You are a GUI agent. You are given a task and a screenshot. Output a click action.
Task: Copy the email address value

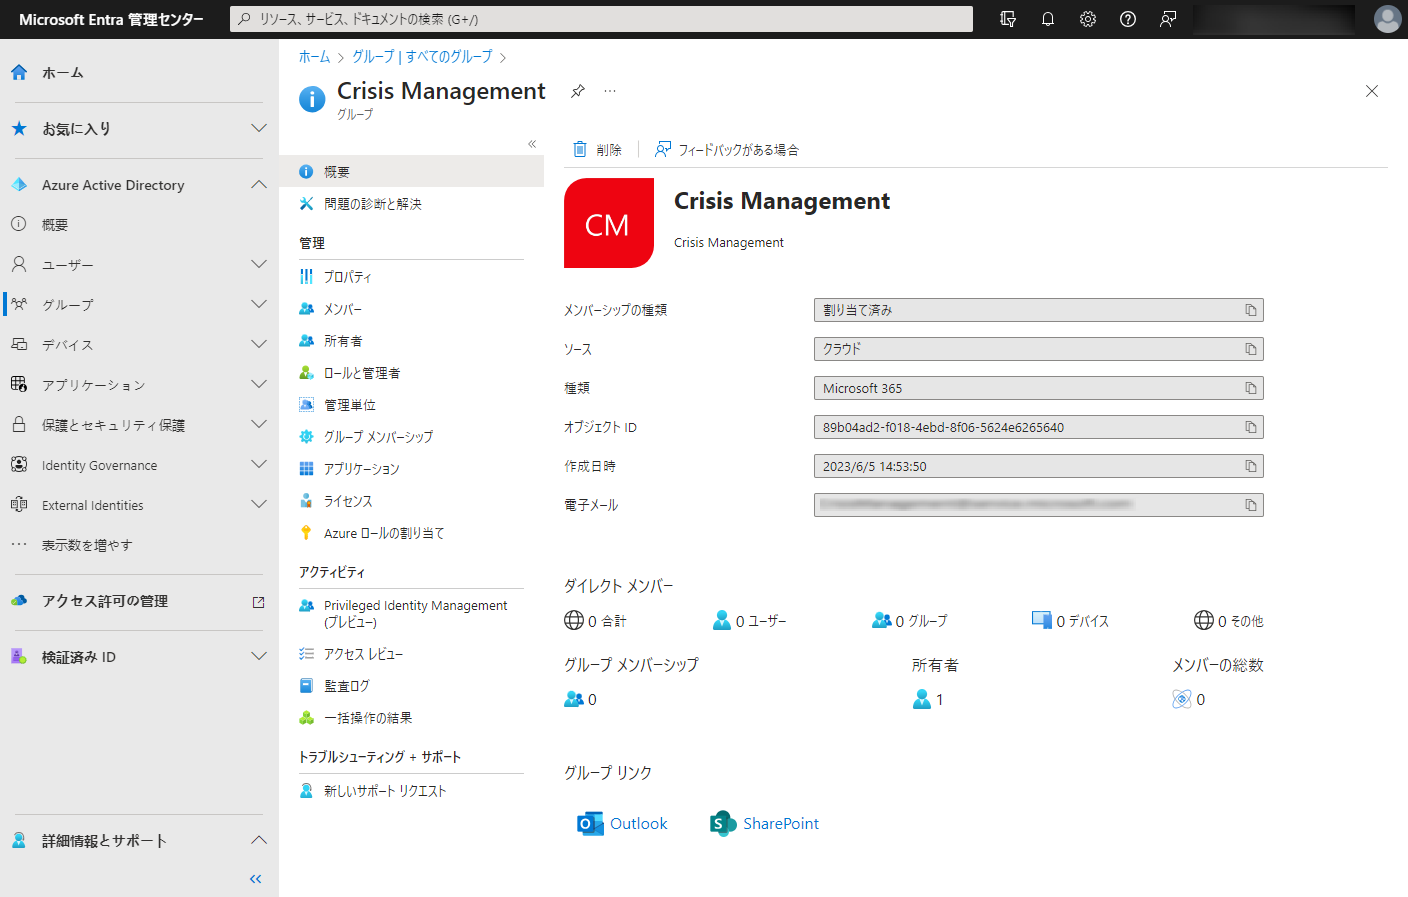click(1251, 505)
